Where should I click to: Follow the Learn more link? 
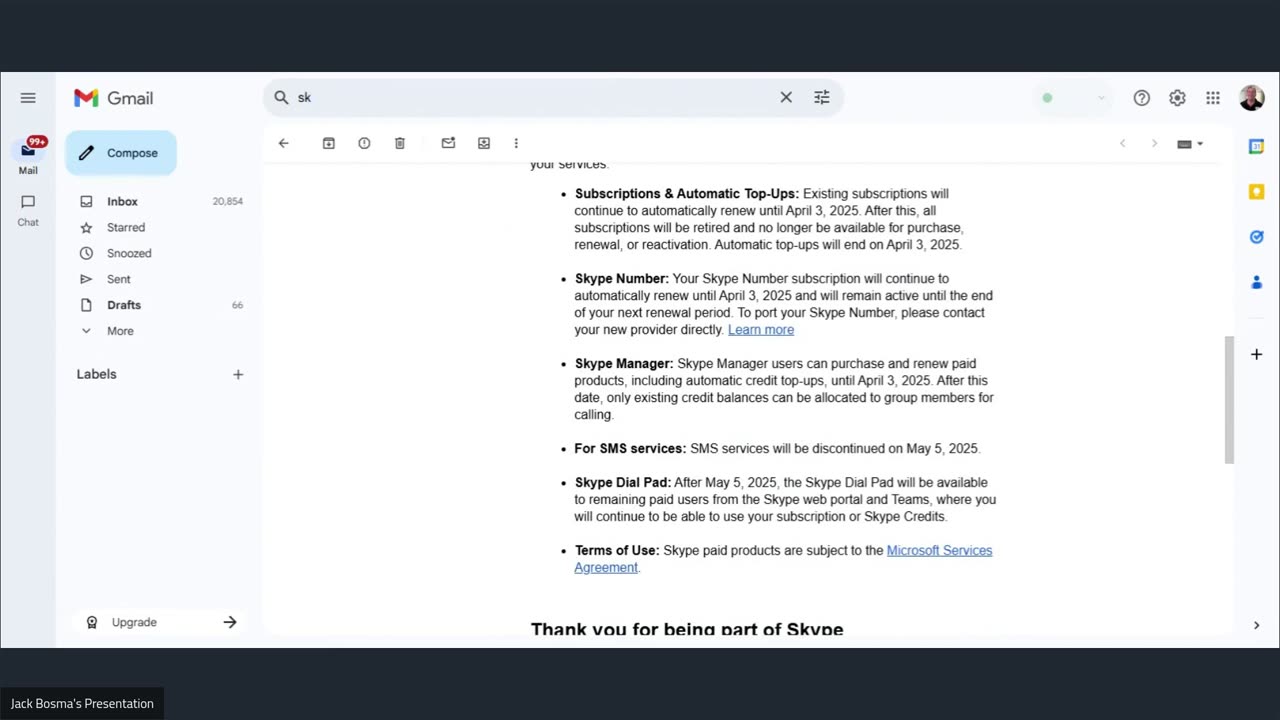click(761, 330)
